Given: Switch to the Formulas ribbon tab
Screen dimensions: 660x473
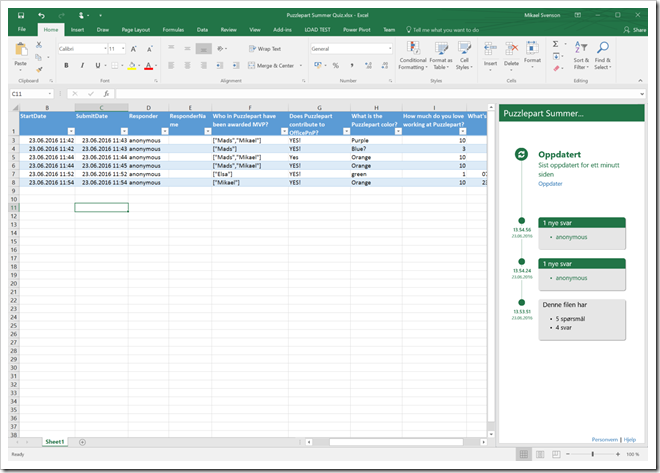Looking at the screenshot, I should click(x=173, y=30).
